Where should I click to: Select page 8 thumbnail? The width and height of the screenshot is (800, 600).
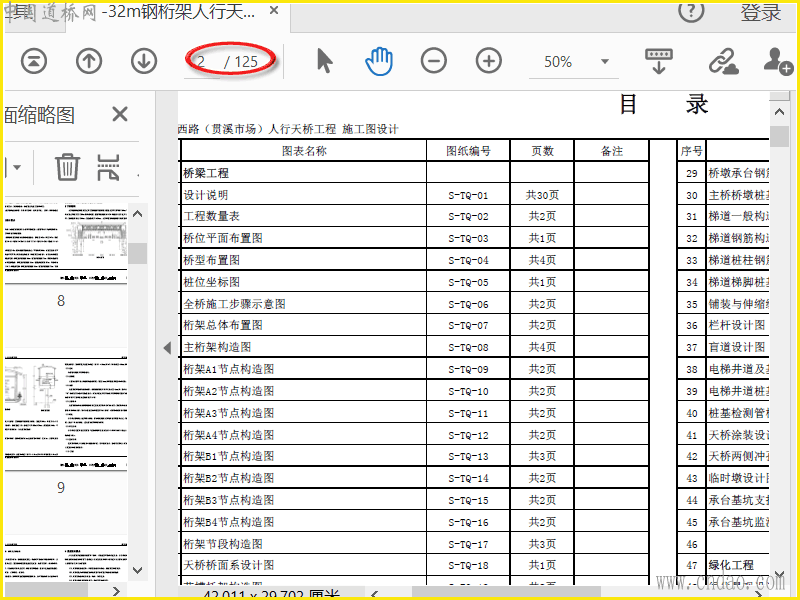pos(66,243)
